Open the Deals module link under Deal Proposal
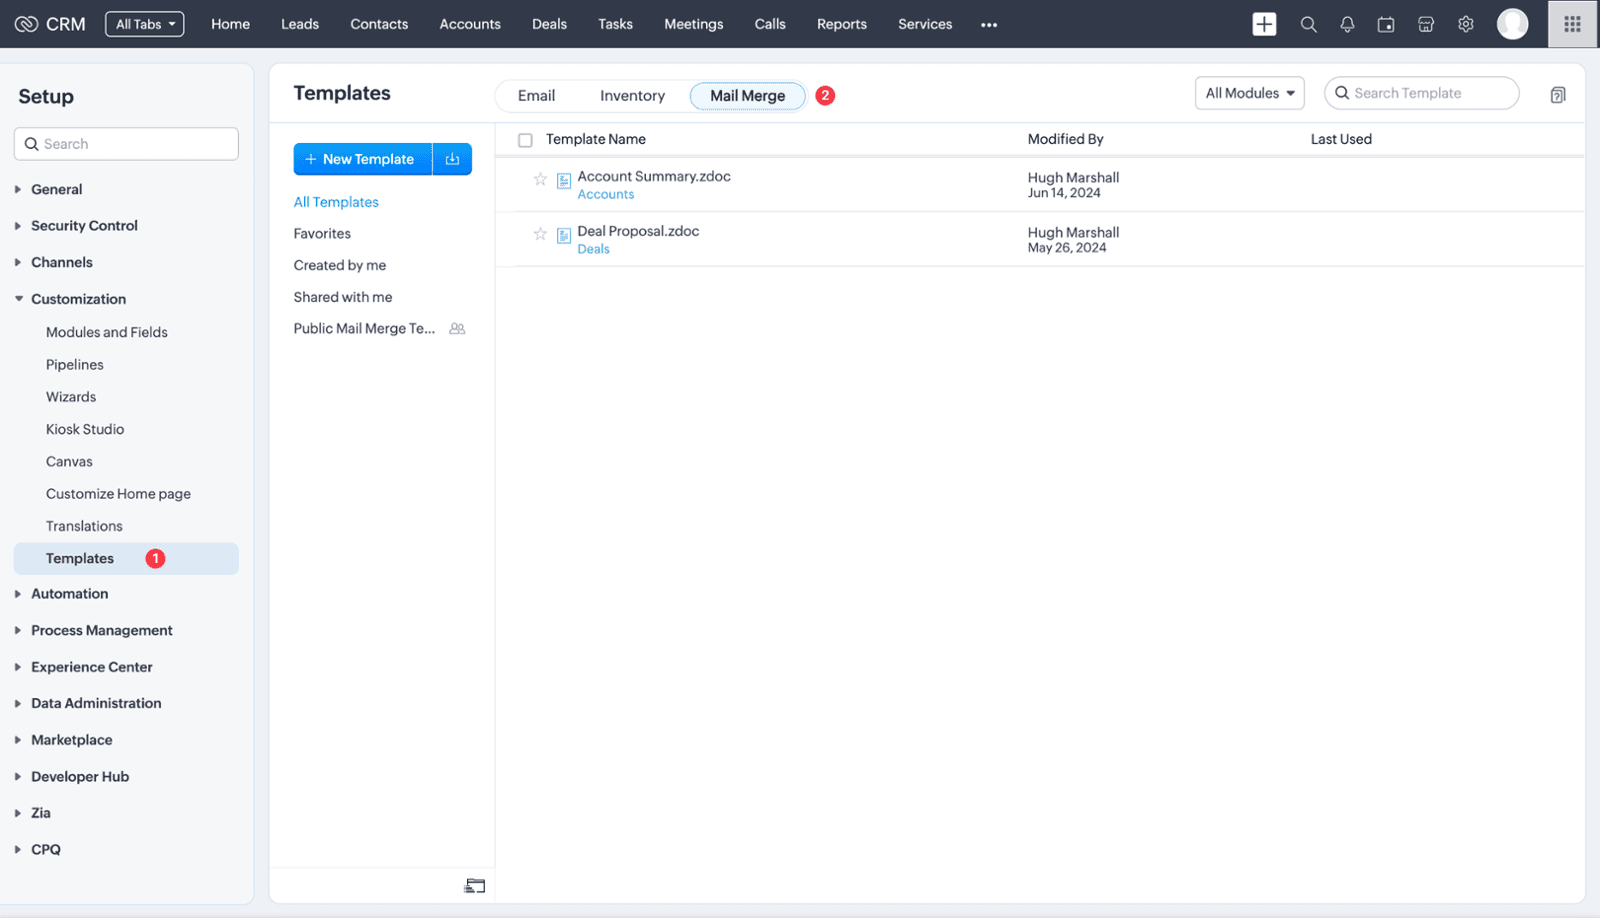This screenshot has height=918, width=1600. [593, 250]
